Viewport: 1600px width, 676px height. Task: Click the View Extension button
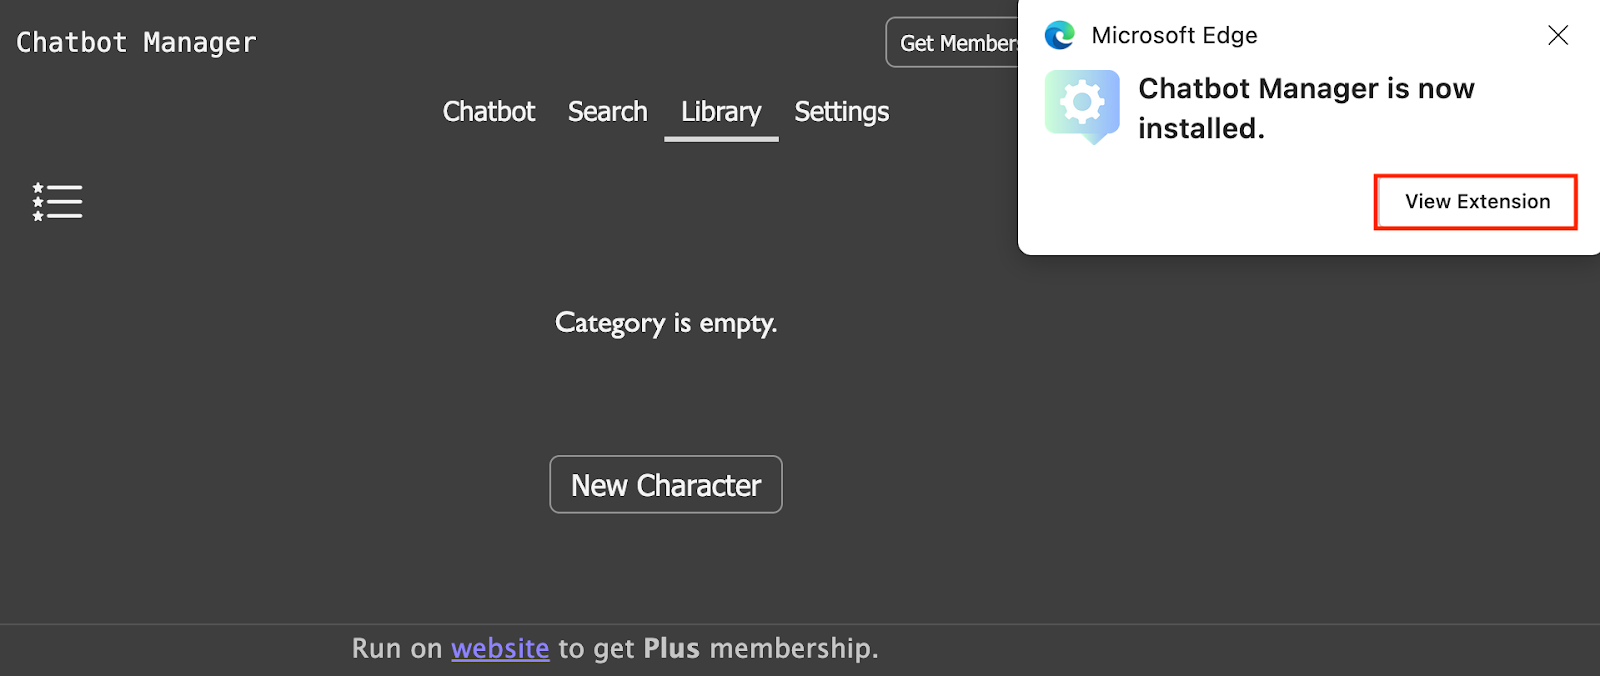pyautogui.click(x=1476, y=202)
